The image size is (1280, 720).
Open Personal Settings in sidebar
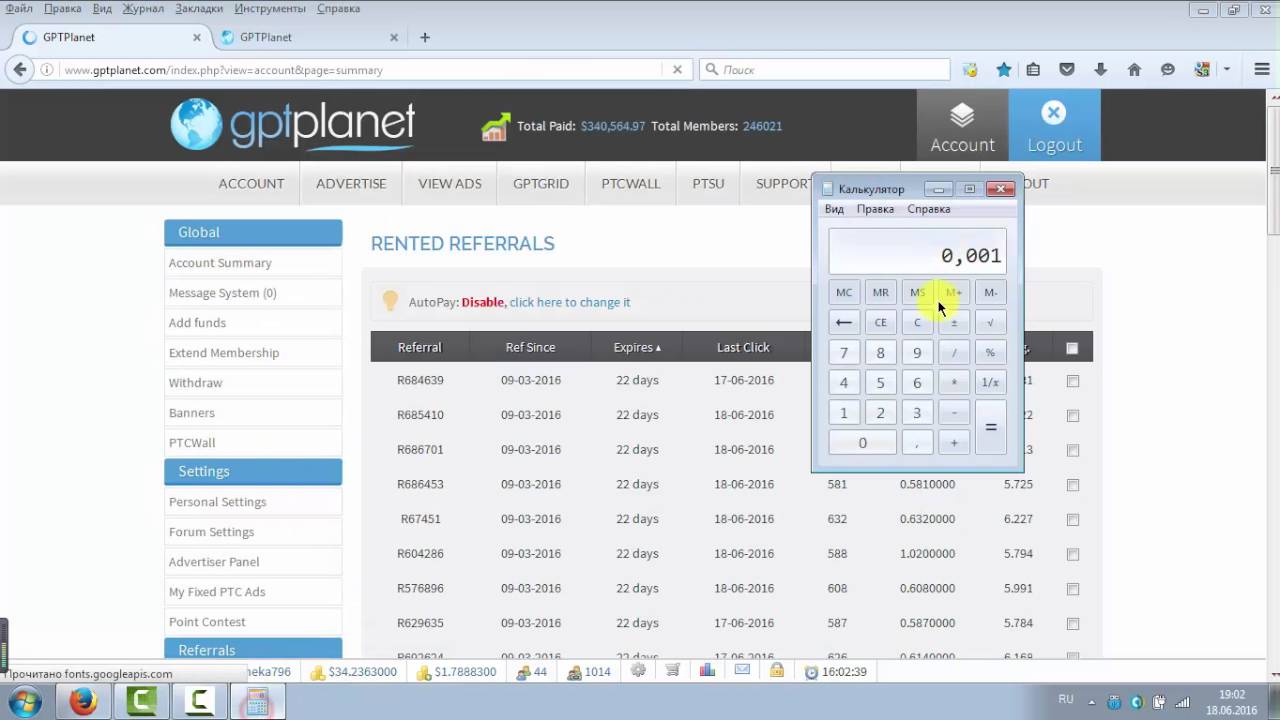(217, 501)
